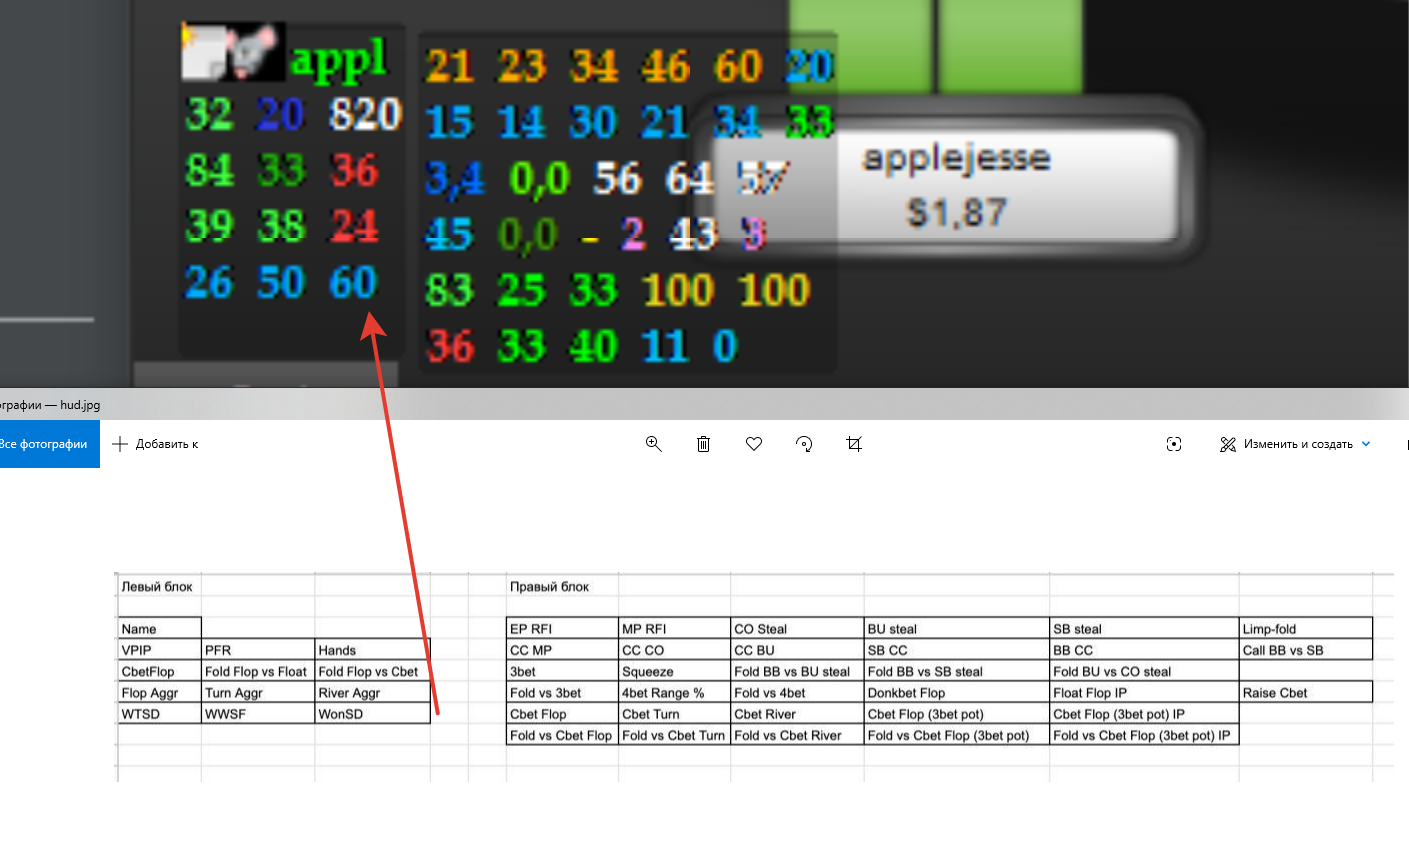This screenshot has height=861, width=1409.
Task: Click the green 39 stat in HUD
Action: coord(210,227)
